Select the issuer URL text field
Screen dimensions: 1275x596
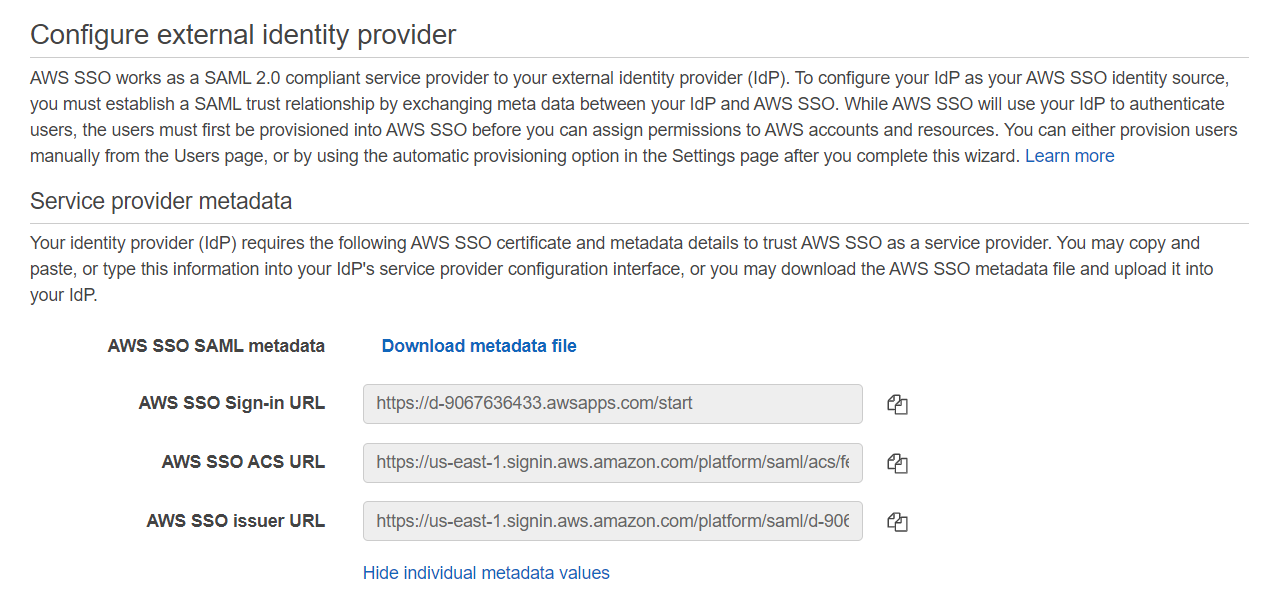[612, 520]
